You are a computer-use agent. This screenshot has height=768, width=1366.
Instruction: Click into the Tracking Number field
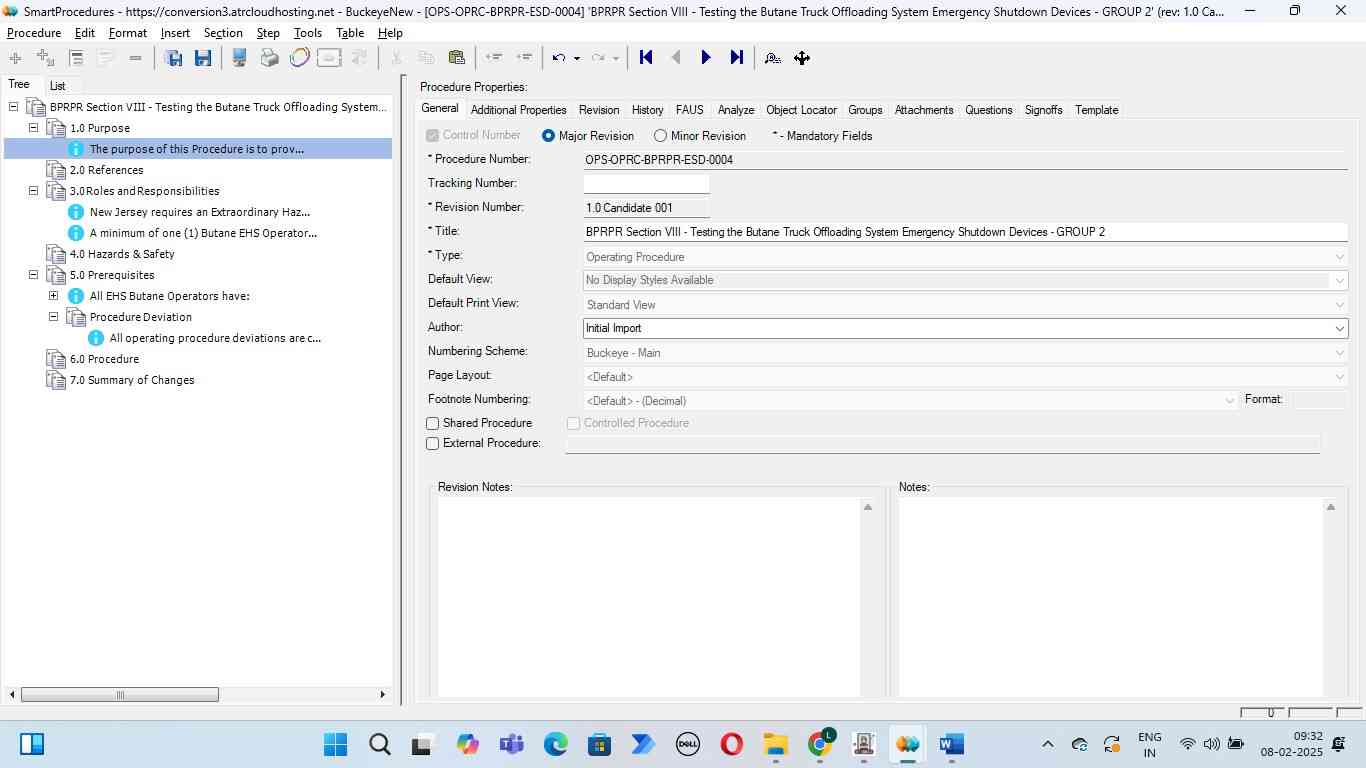click(x=646, y=184)
